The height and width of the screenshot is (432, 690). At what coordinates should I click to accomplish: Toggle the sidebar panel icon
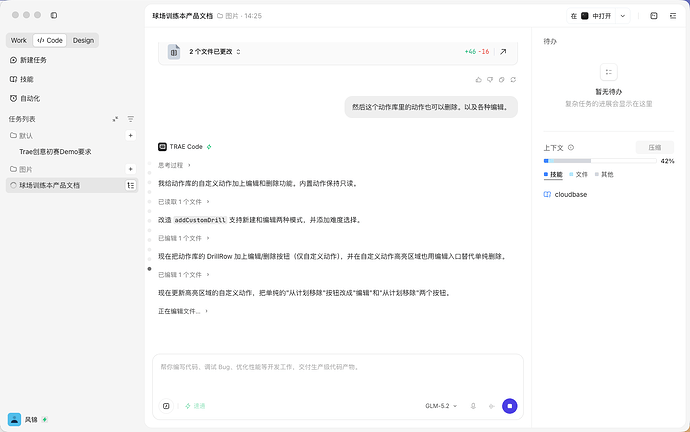(x=54, y=15)
